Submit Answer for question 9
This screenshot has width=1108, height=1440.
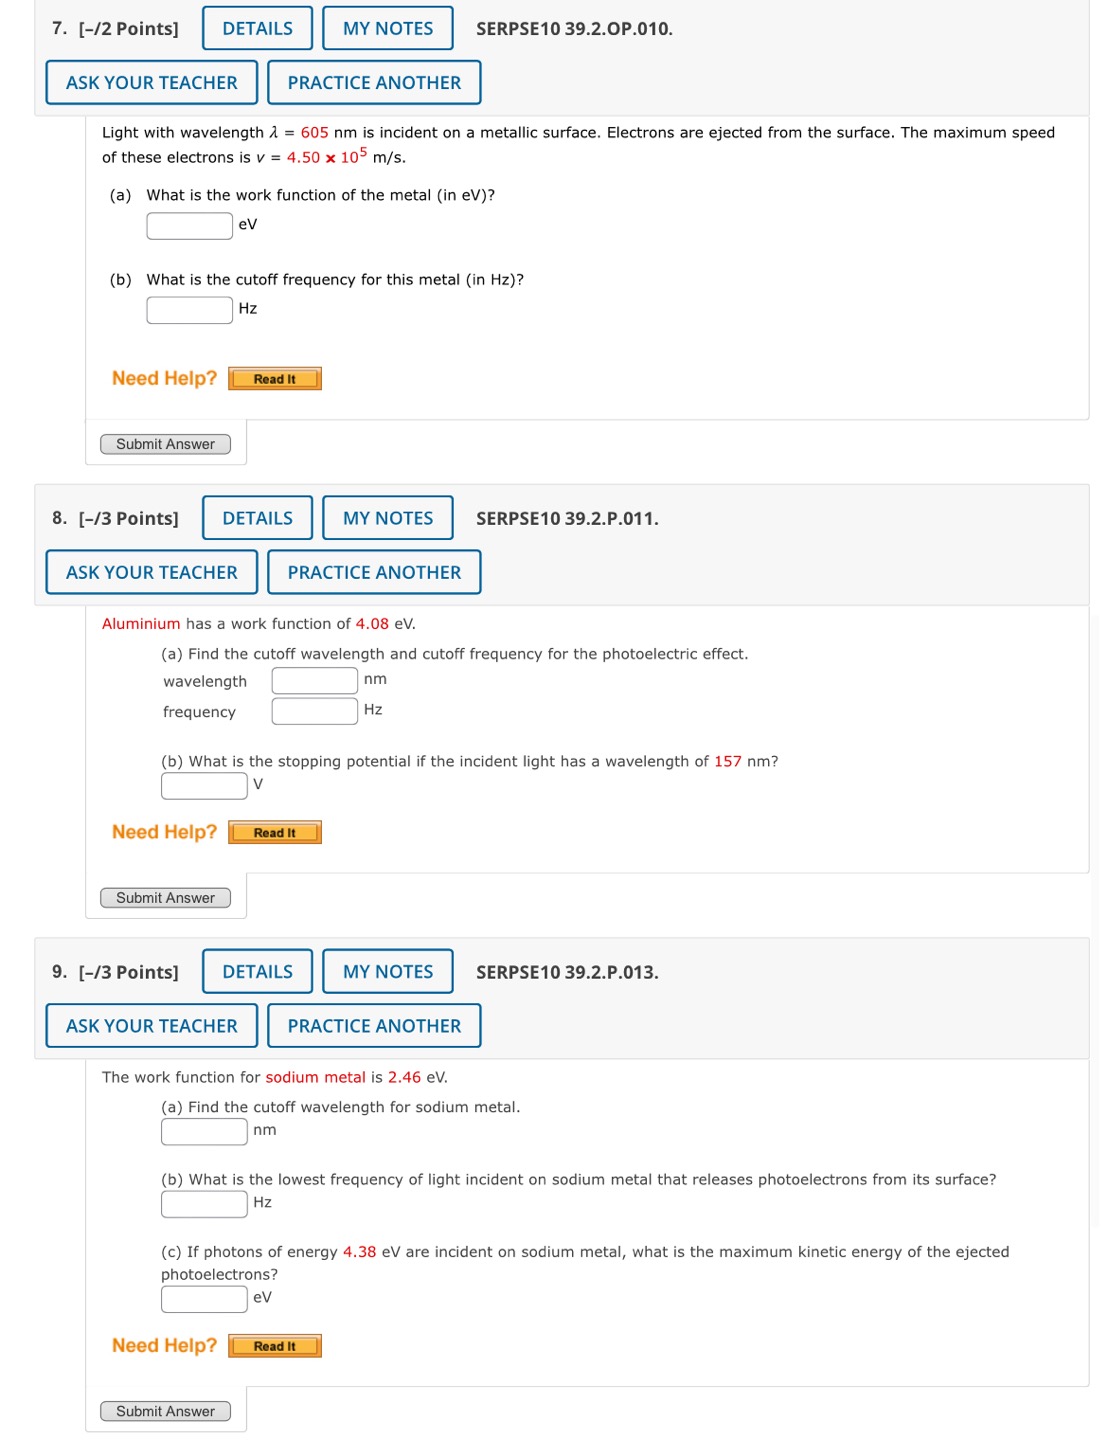click(165, 1410)
